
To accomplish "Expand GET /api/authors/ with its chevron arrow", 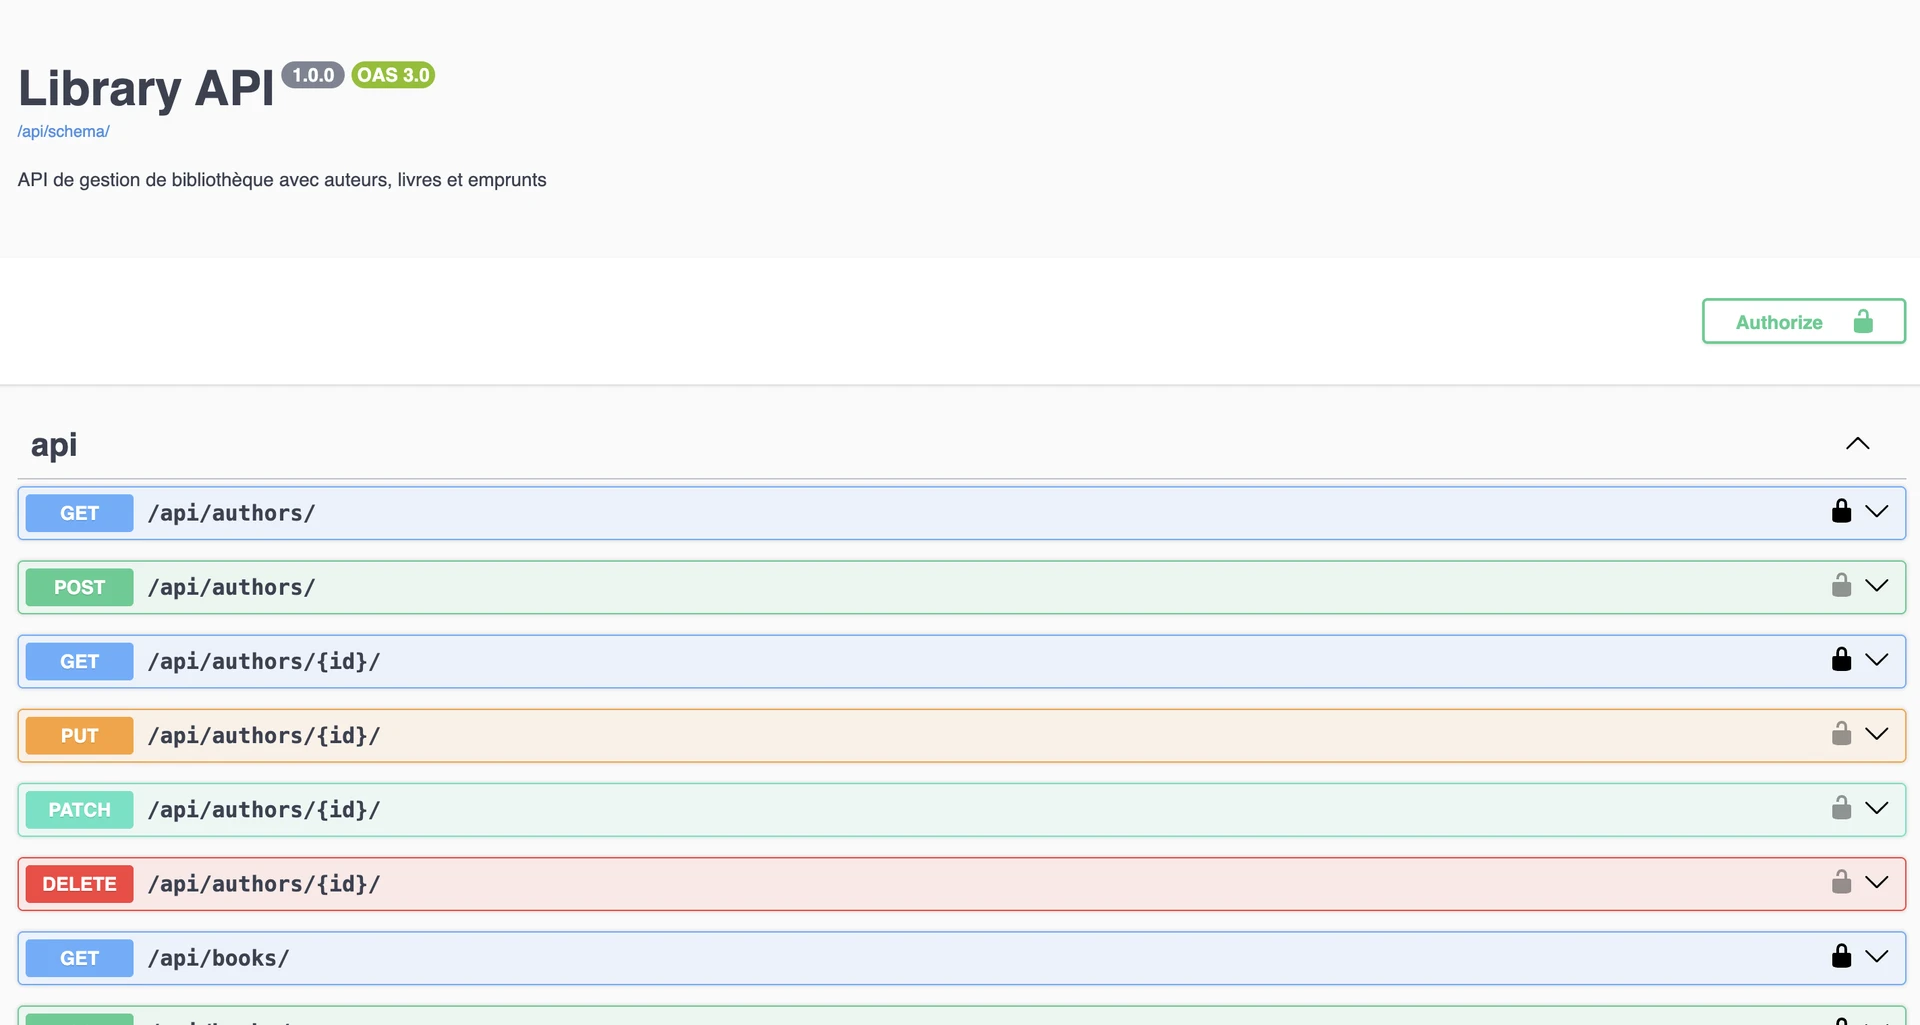I will (x=1877, y=512).
